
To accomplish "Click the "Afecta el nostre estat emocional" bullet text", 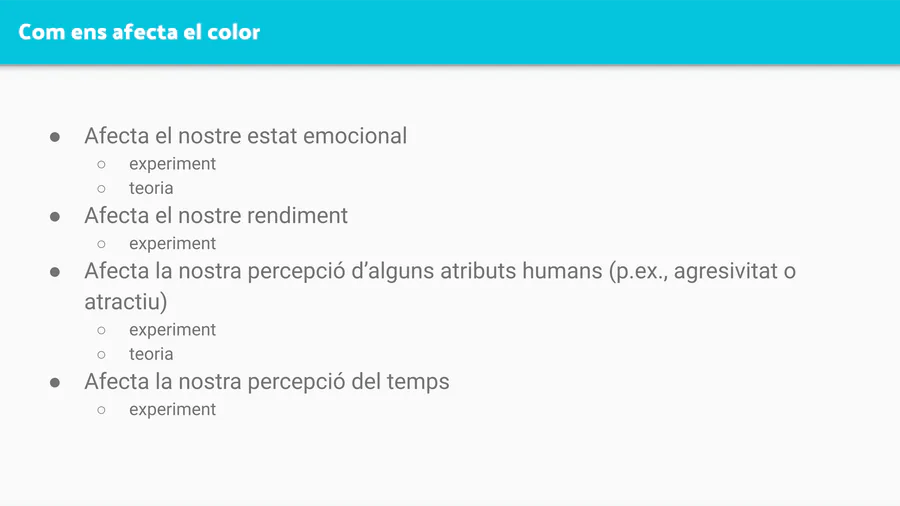I will click(245, 136).
